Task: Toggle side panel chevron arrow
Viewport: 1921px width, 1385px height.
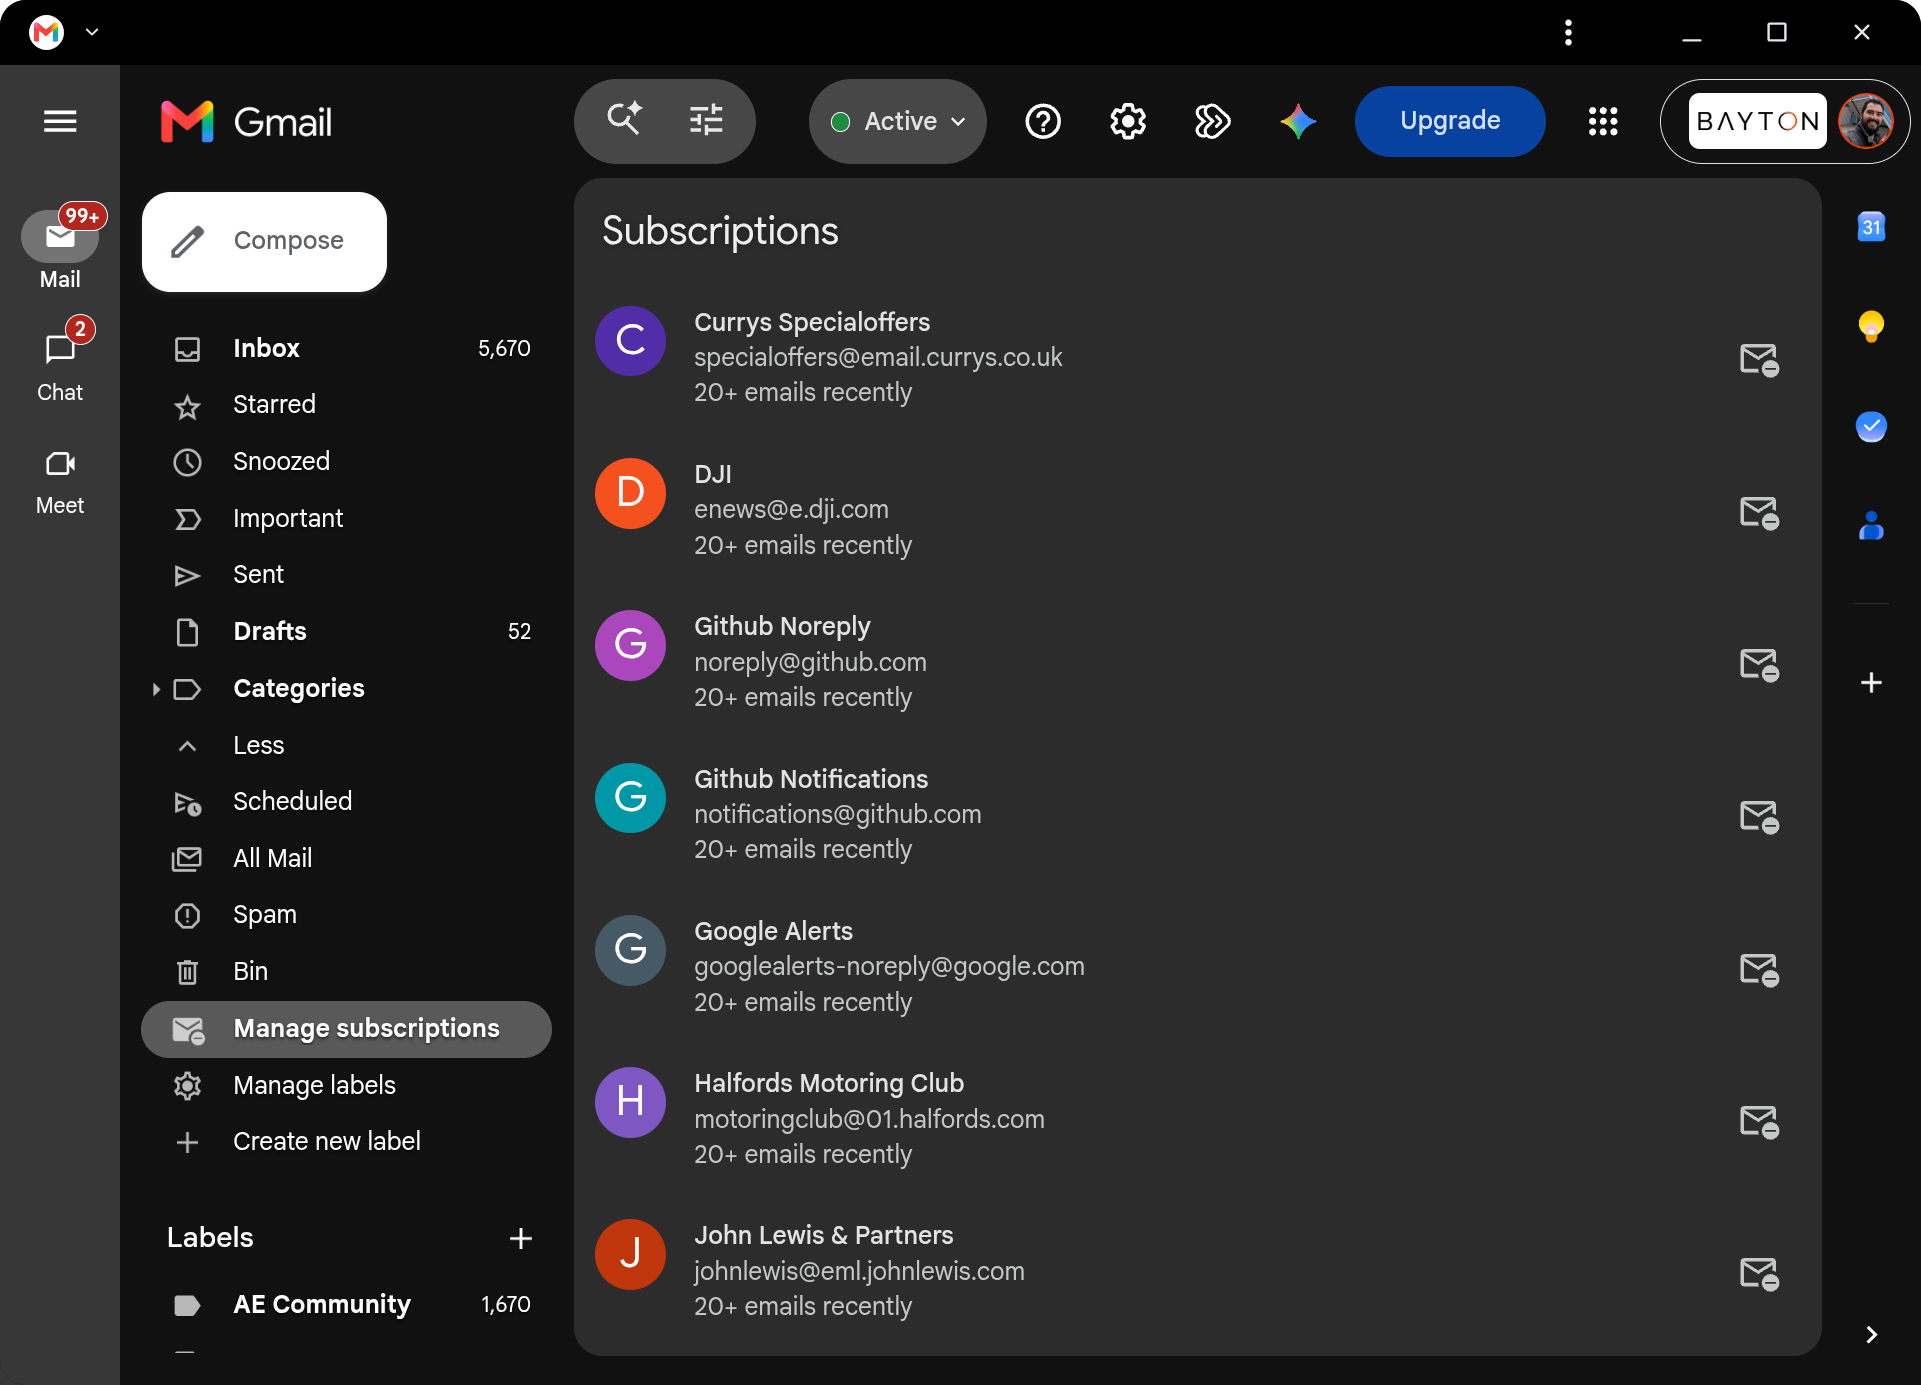Action: [1871, 1335]
